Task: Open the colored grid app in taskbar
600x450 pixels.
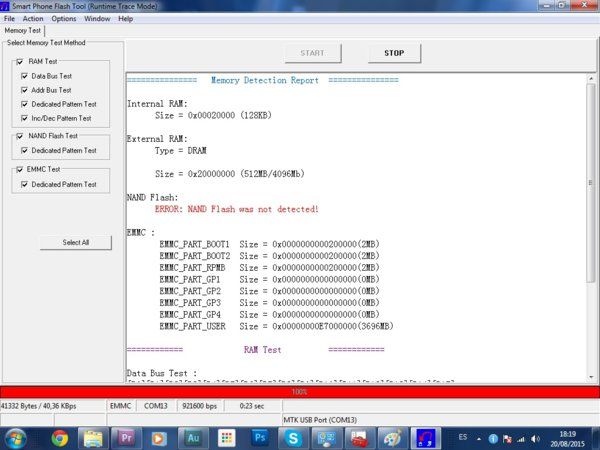Action: [227, 438]
